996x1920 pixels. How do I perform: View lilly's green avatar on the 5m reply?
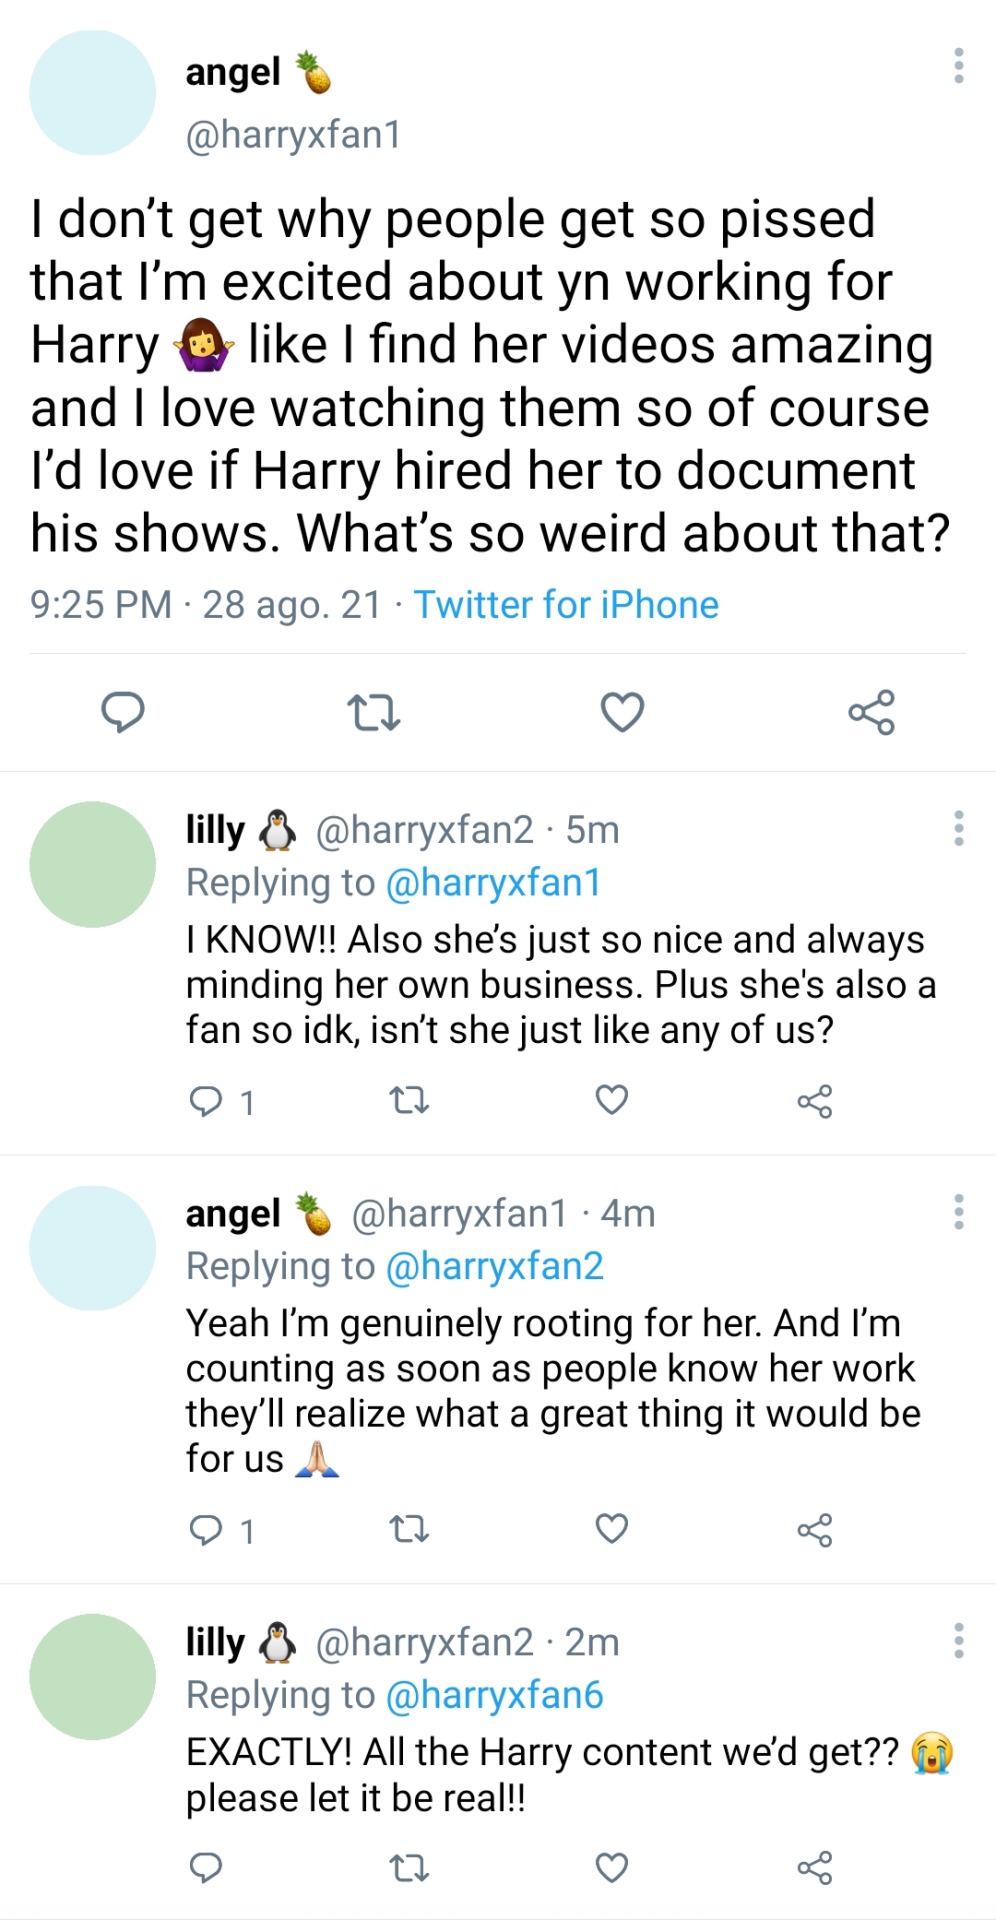93,864
